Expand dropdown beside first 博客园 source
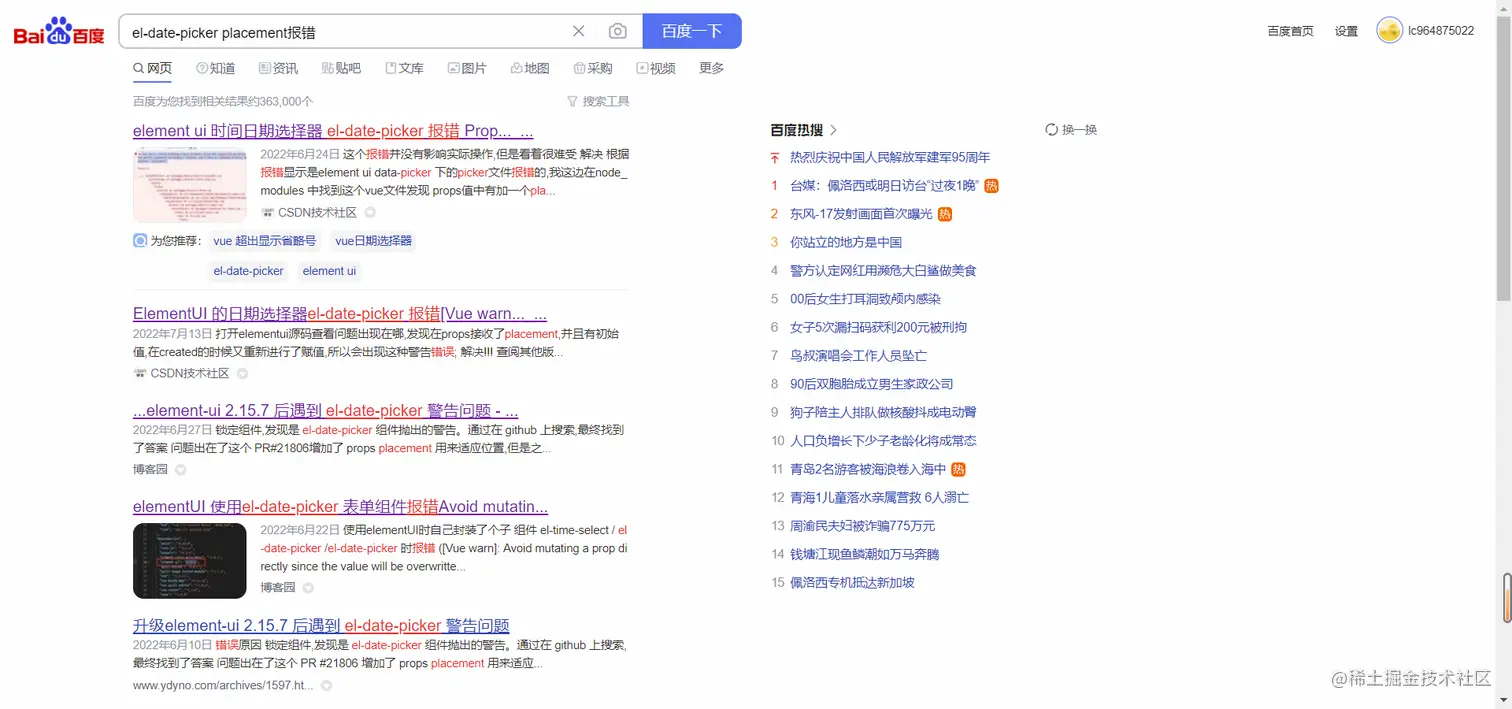 click(x=180, y=470)
